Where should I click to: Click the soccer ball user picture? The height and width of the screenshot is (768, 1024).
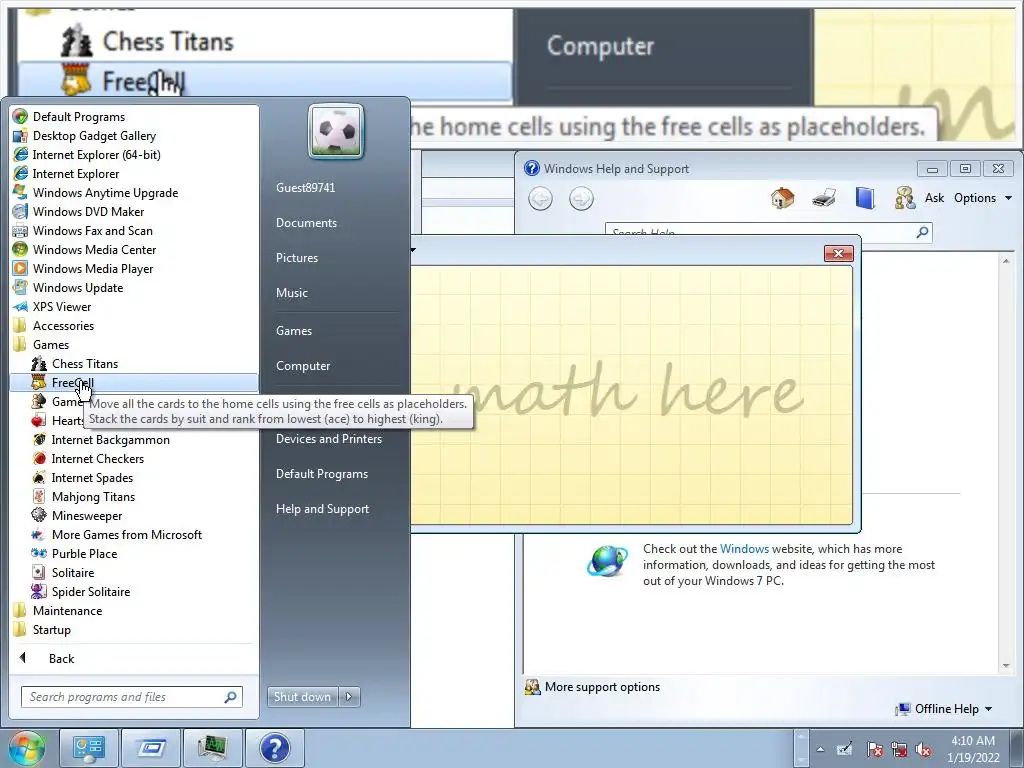click(336, 131)
